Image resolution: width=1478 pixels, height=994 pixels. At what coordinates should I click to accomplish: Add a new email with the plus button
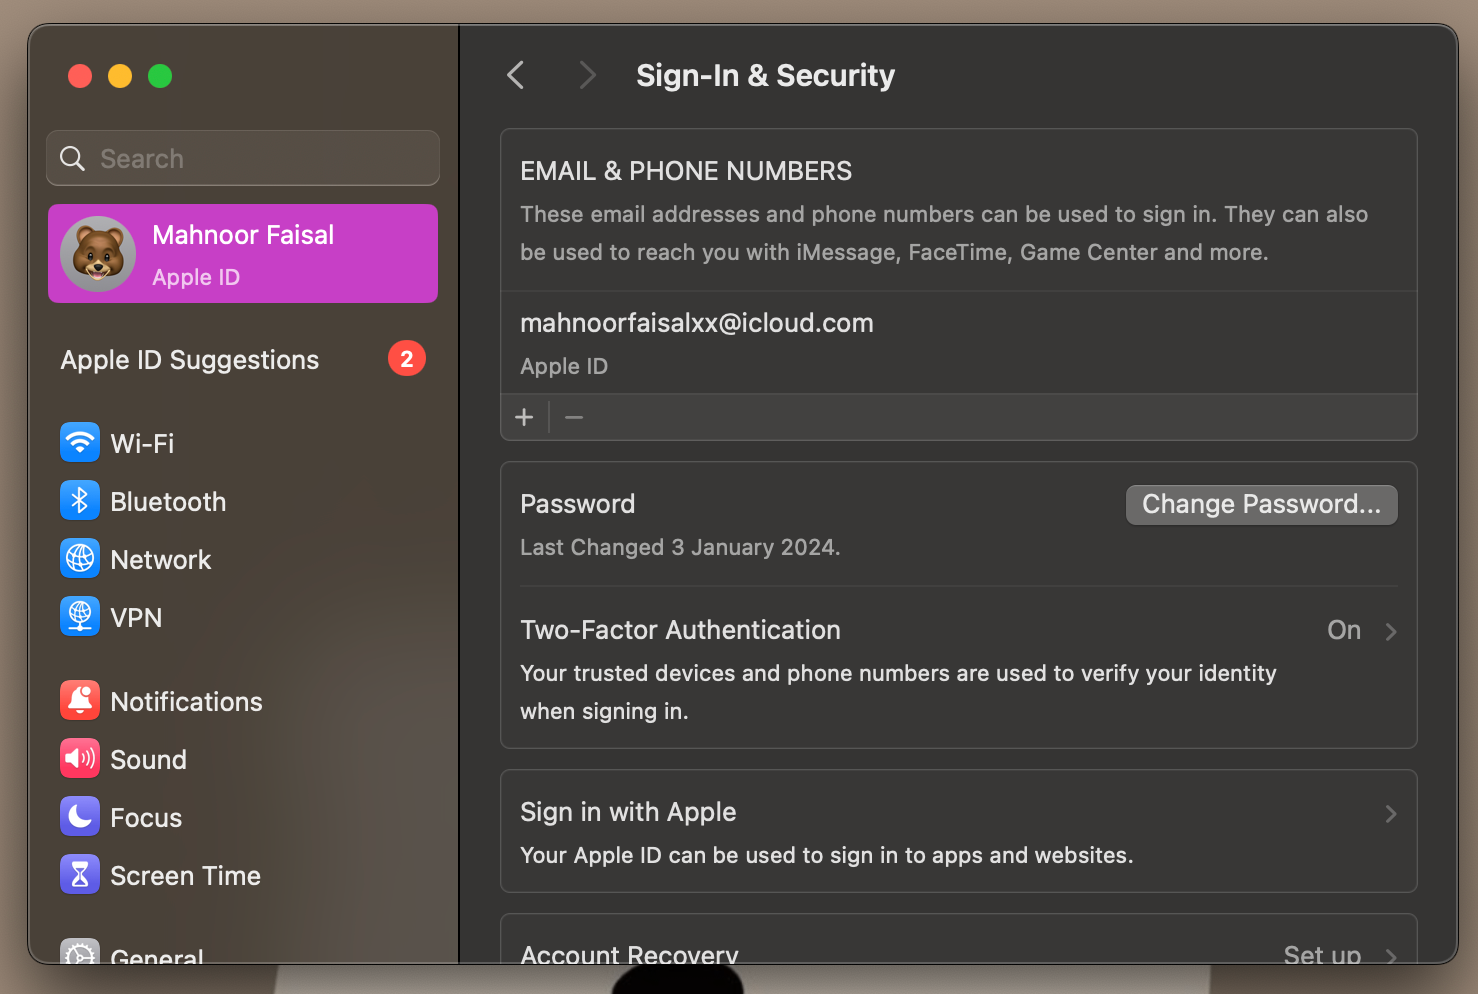tap(525, 417)
